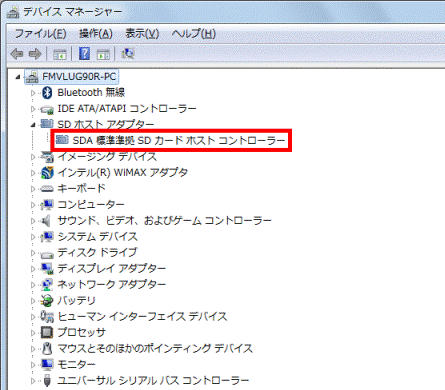Click the コンピューター monitor icon
The image size is (445, 390).
coord(47,205)
